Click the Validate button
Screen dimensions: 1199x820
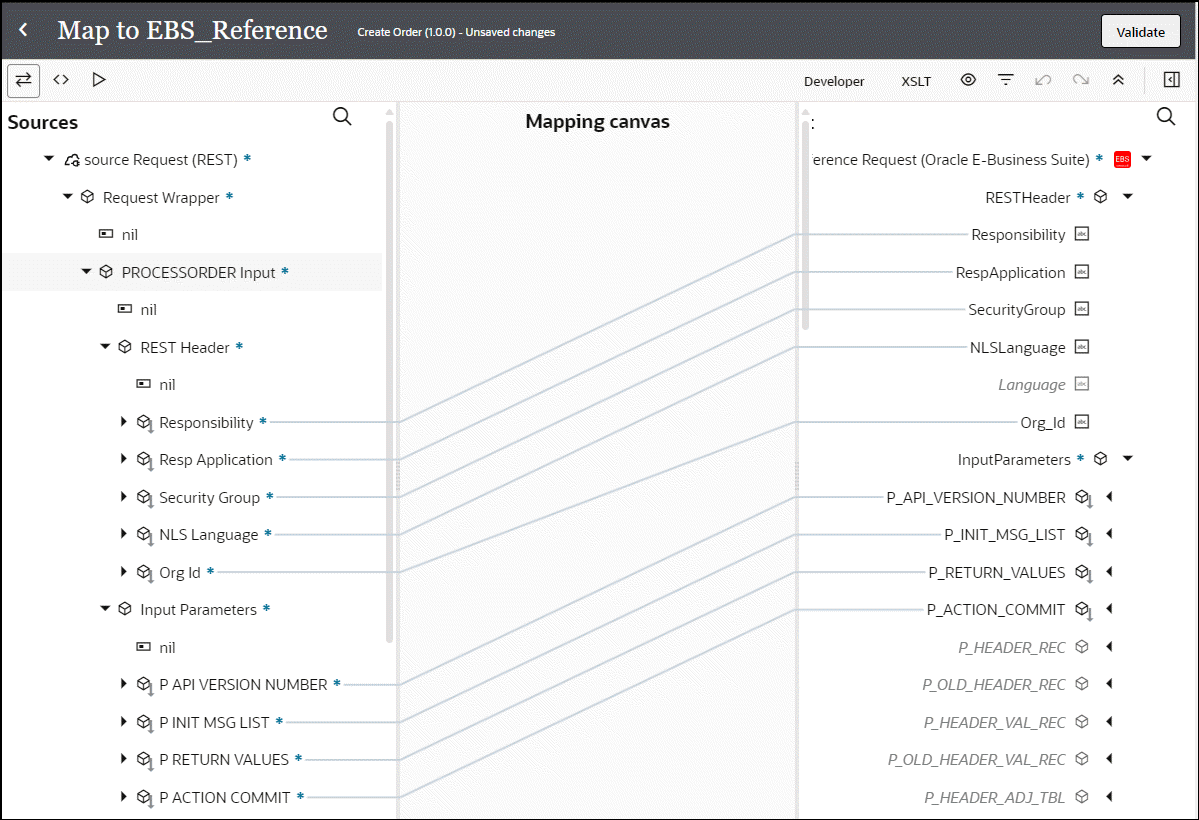click(x=1140, y=32)
